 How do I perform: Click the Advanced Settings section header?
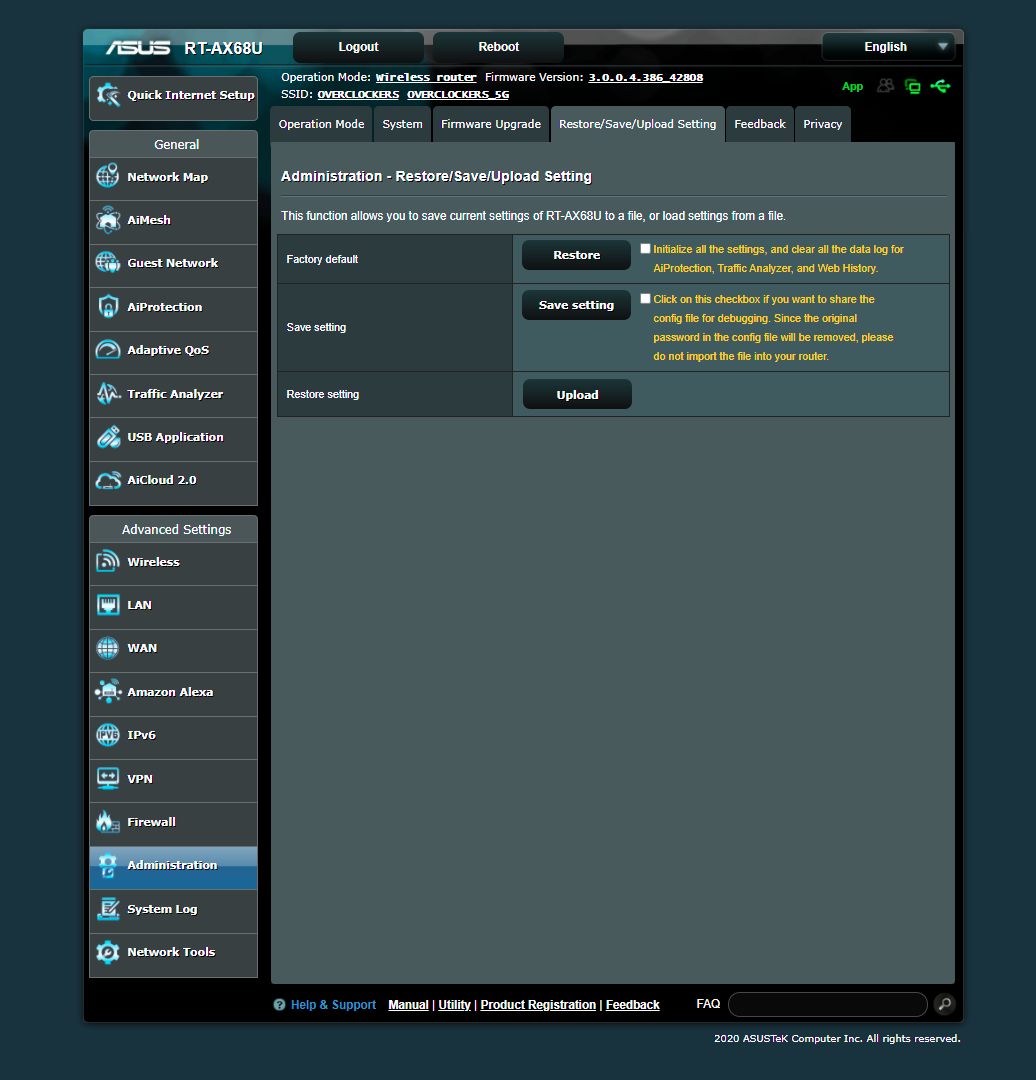(x=174, y=530)
